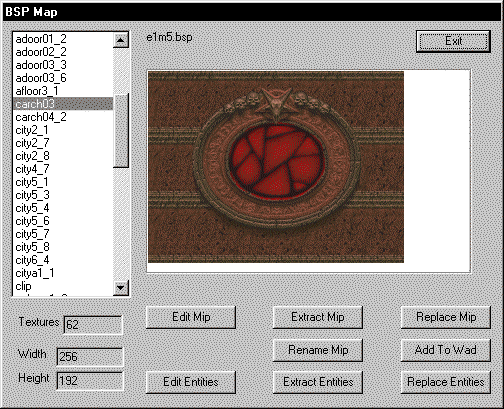
Task: Open Edit Mip for selected texture
Action: pos(191,317)
